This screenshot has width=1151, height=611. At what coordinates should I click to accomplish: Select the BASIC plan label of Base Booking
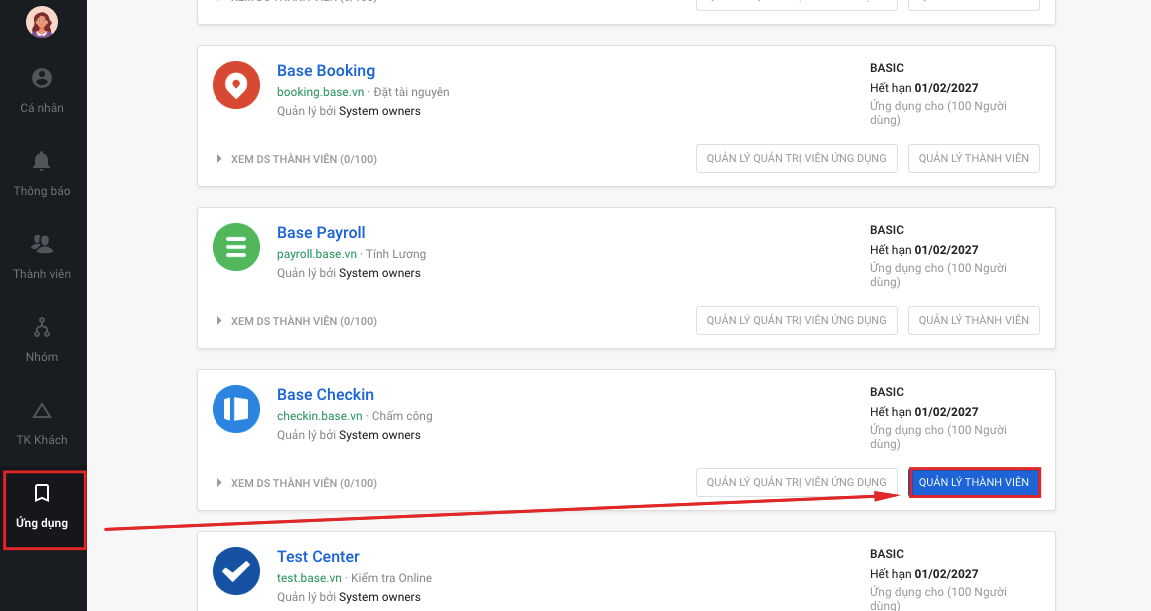click(x=887, y=68)
